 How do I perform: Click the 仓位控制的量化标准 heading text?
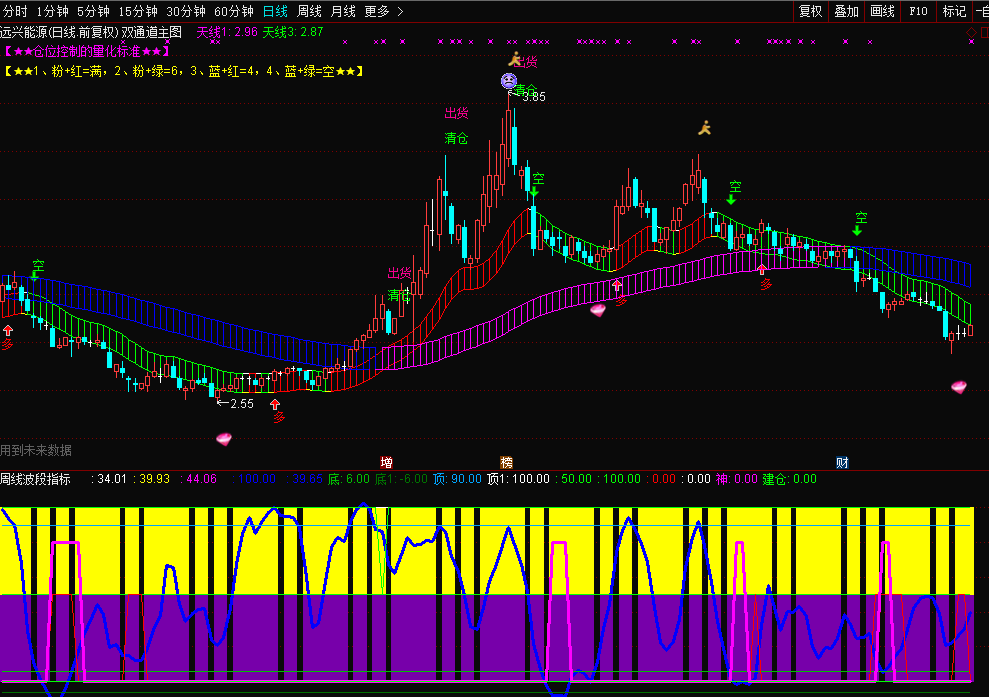[x=86, y=52]
